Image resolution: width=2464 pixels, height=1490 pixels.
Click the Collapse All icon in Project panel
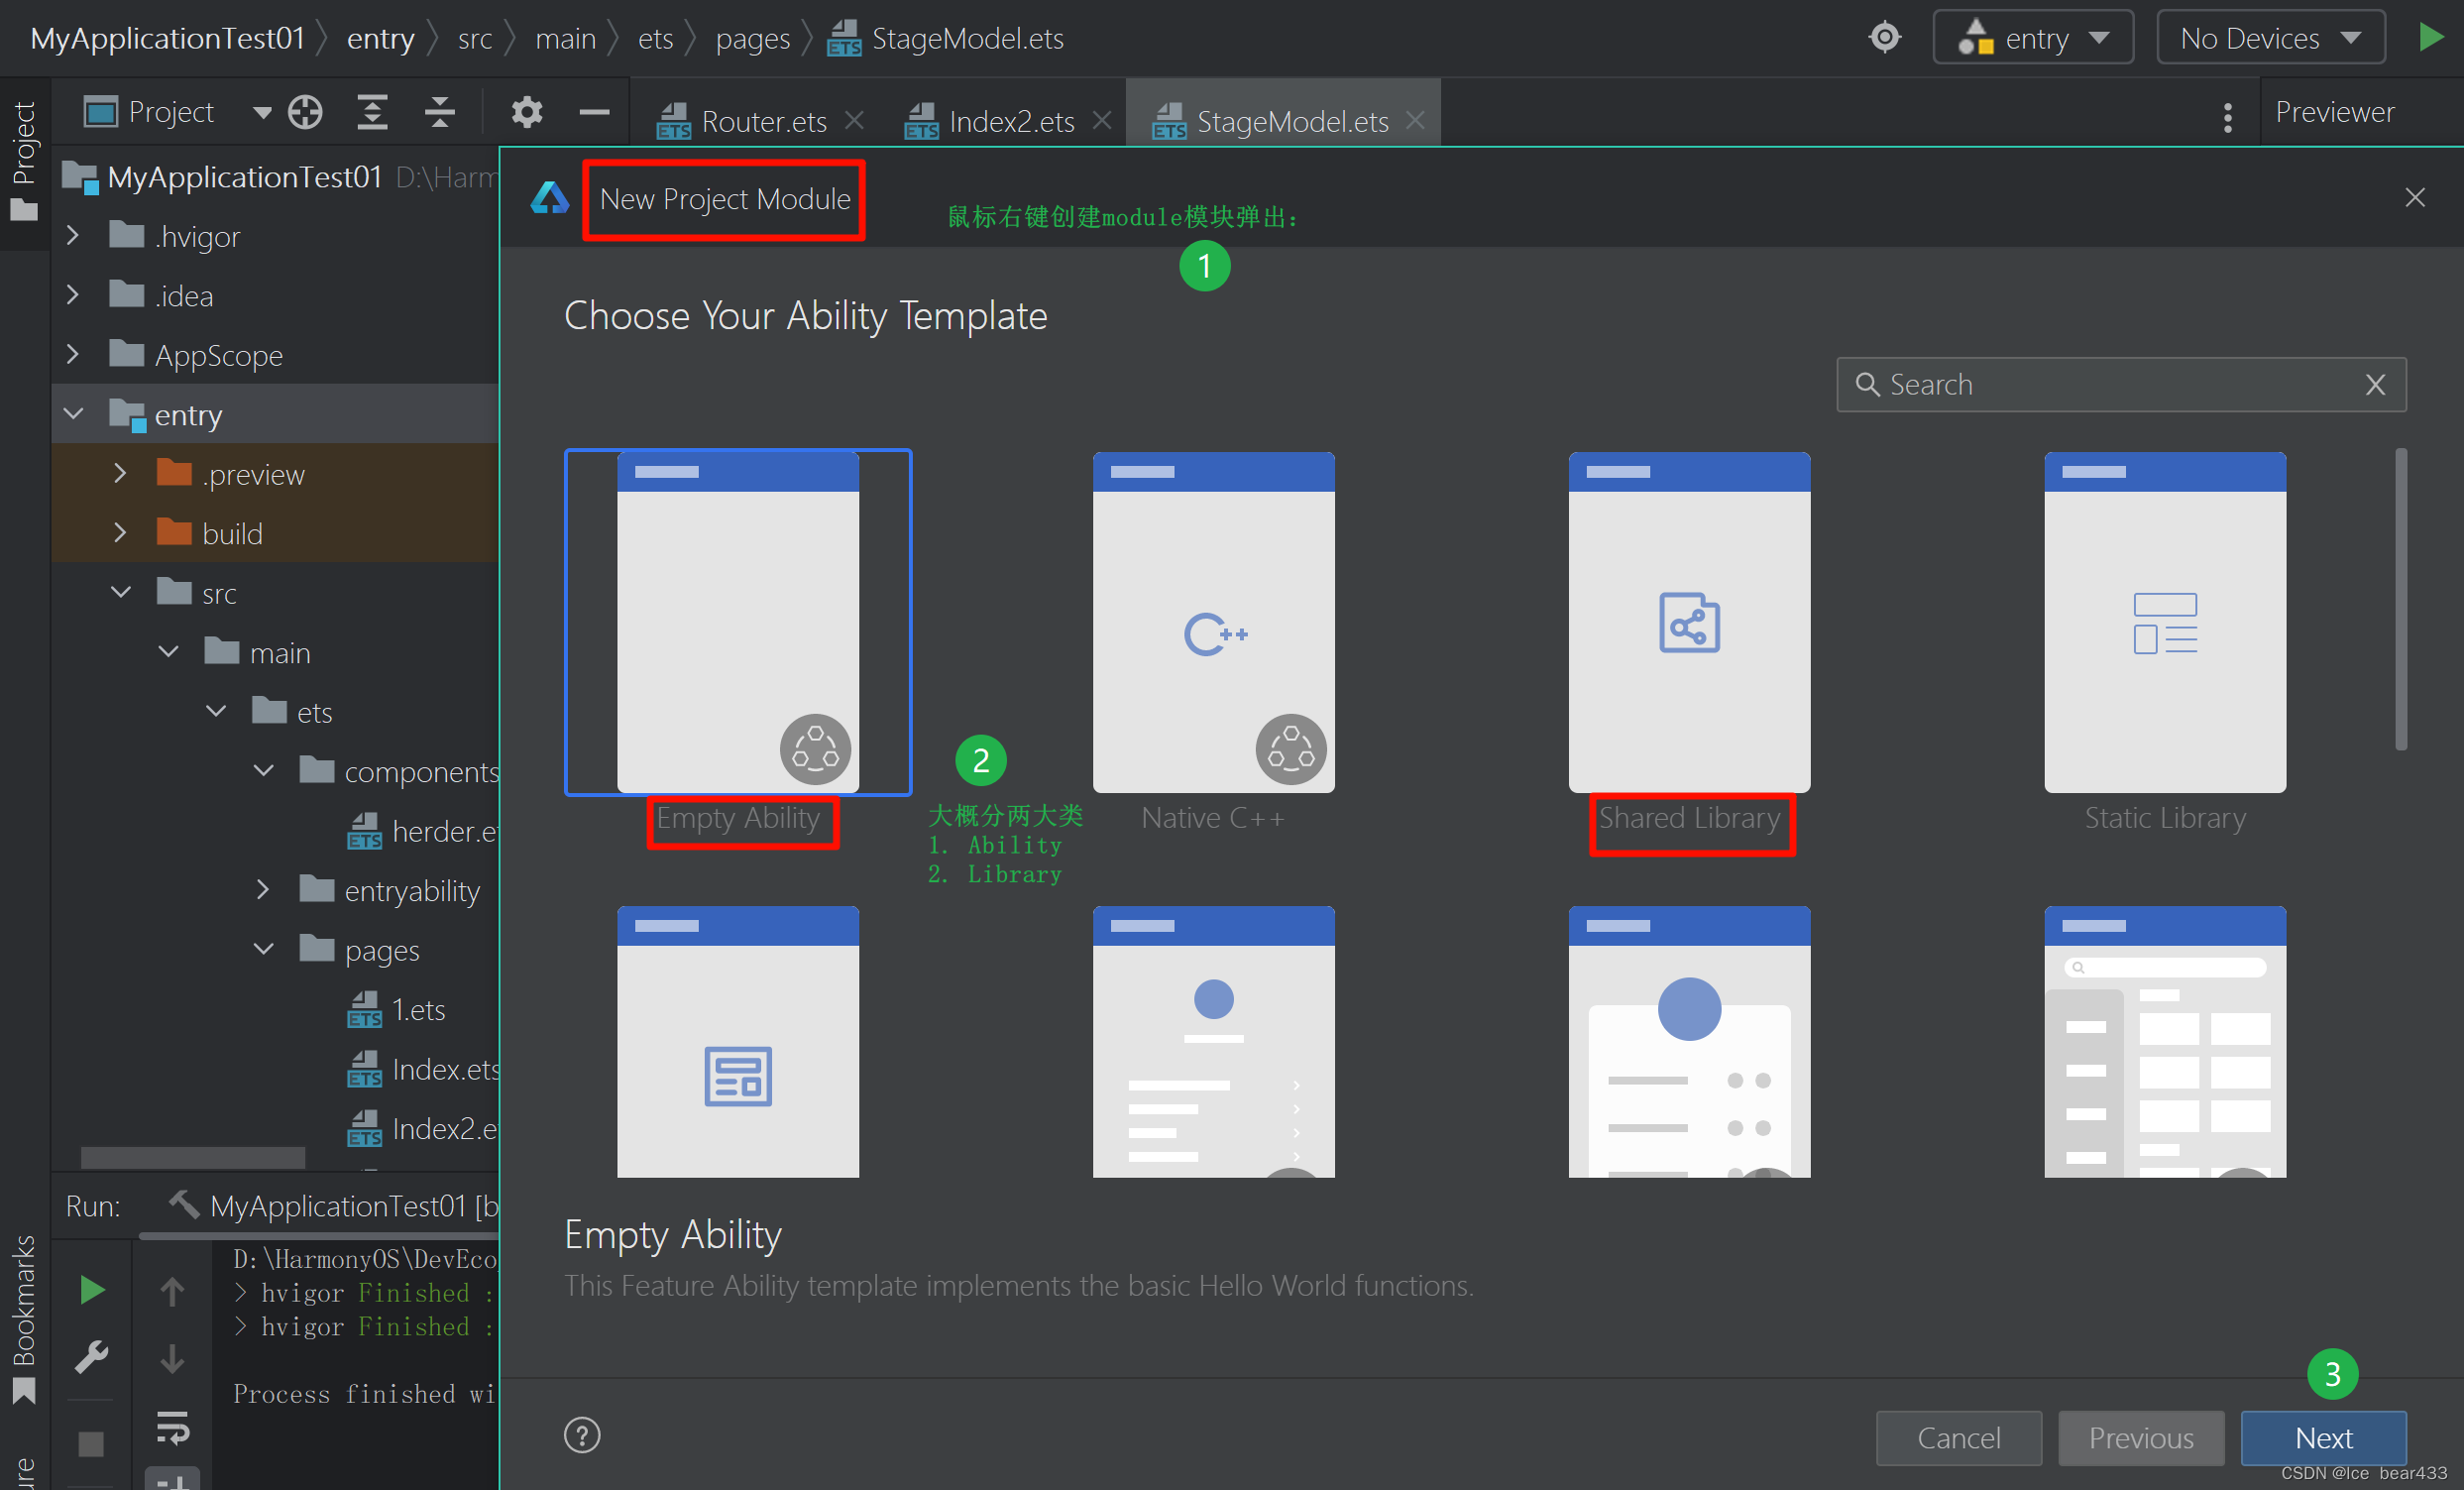[x=439, y=112]
